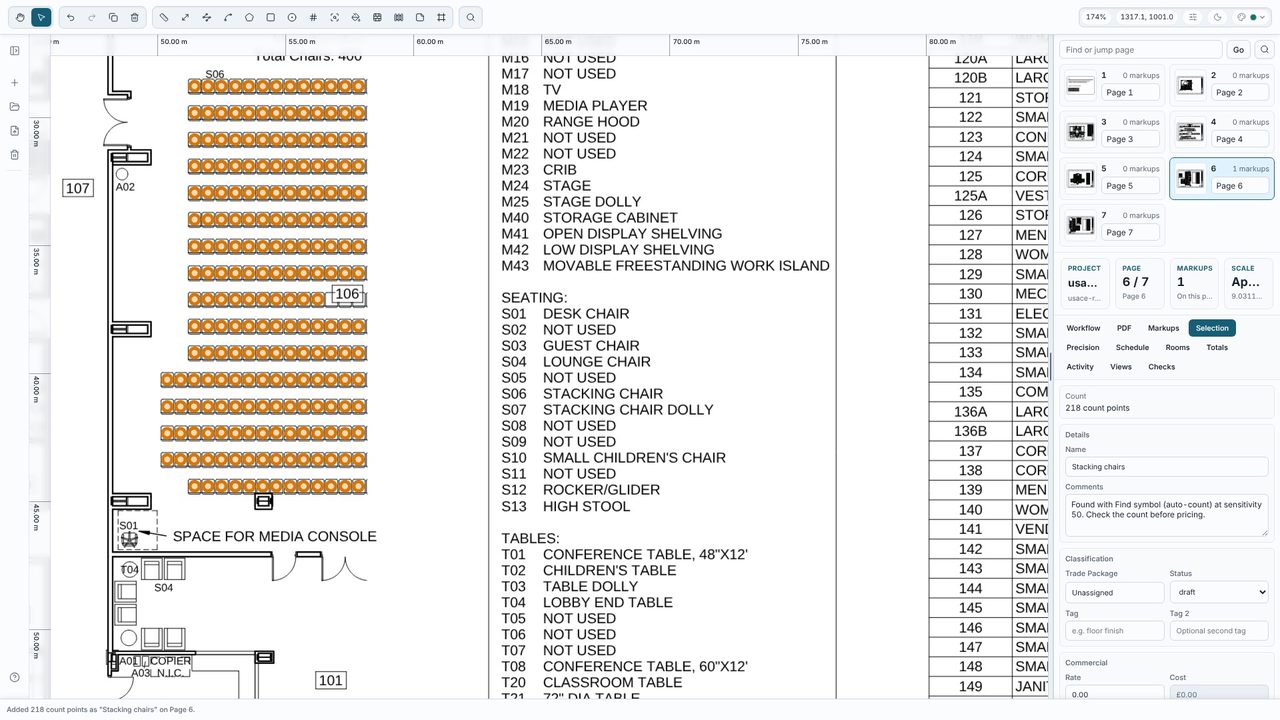Open the folder icon in left sidebar
This screenshot has height=720, width=1280.
15,107
